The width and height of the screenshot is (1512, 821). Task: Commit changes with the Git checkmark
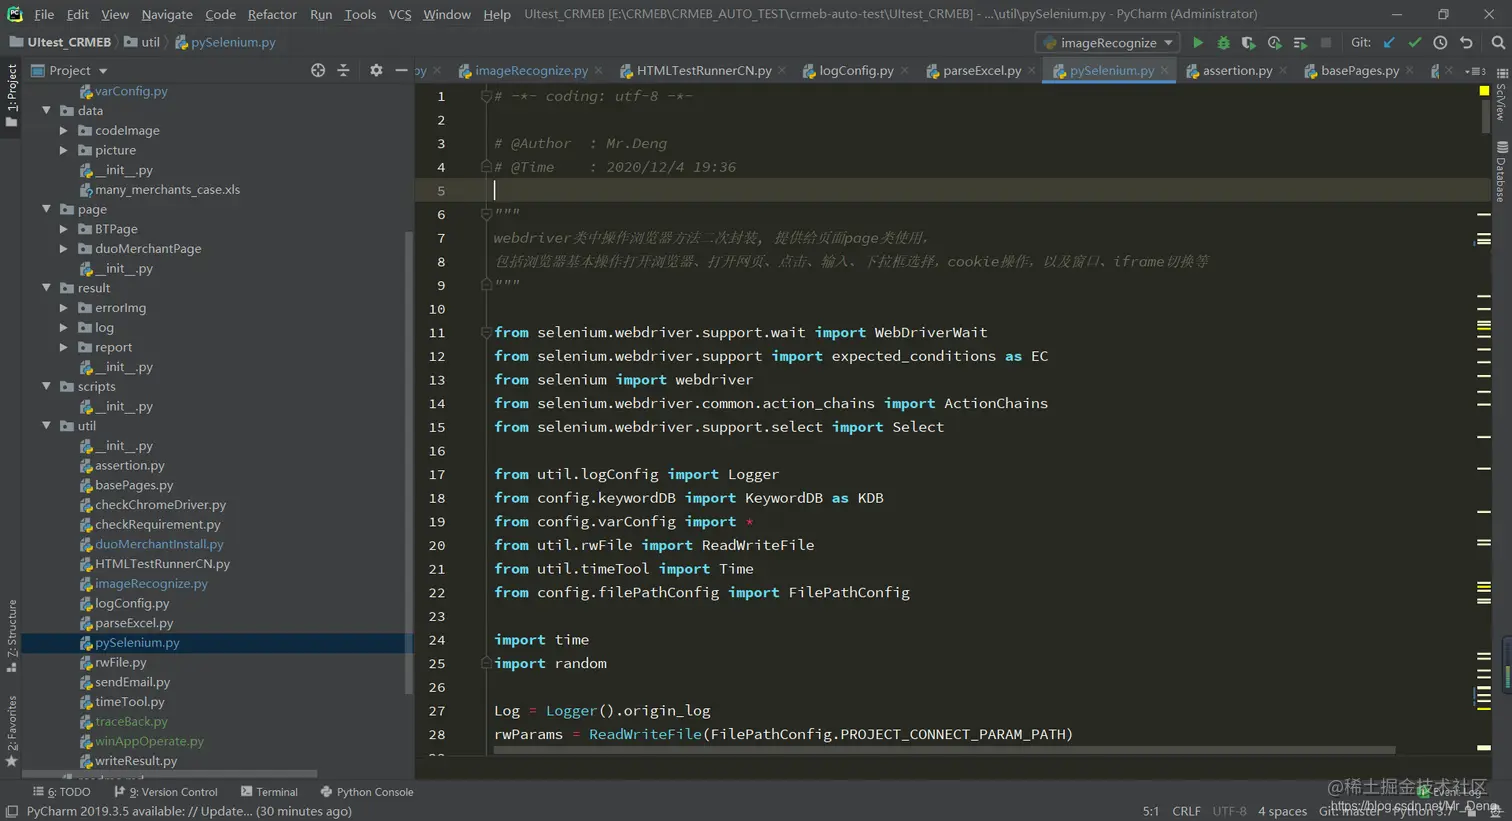(x=1414, y=43)
